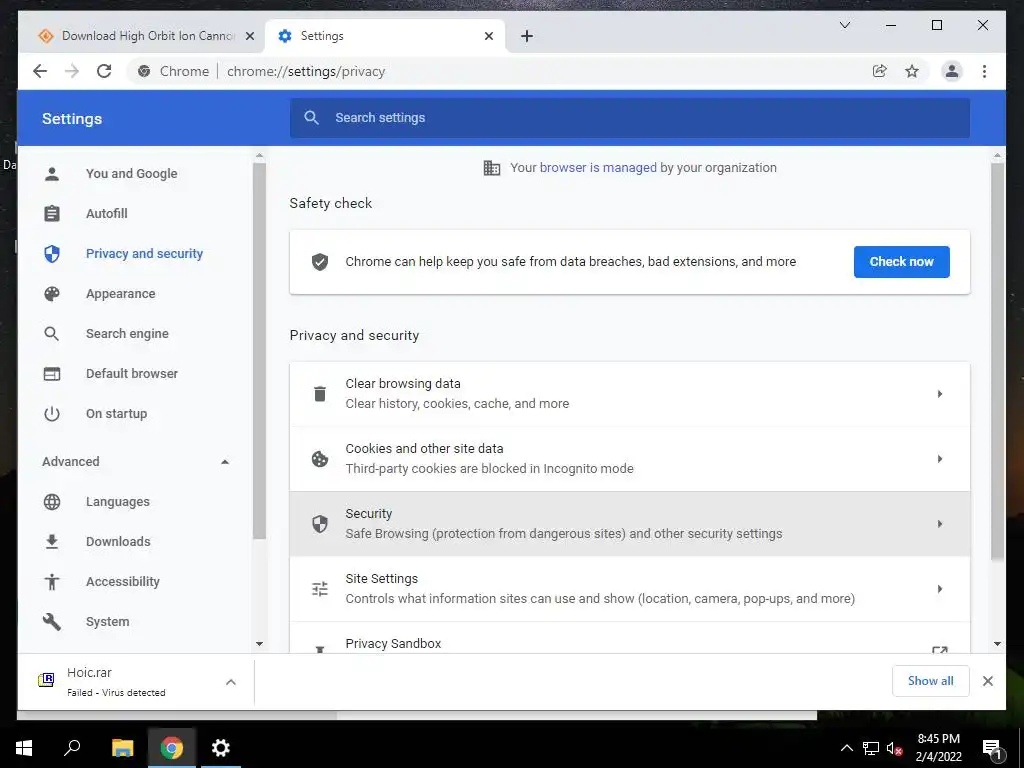Select the Settings tab
The height and width of the screenshot is (768, 1024).
(385, 36)
